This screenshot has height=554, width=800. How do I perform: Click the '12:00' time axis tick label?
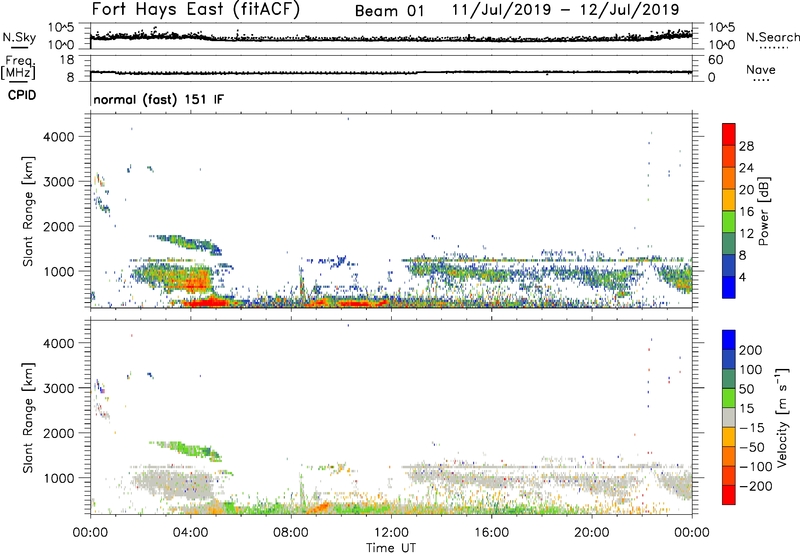click(391, 533)
